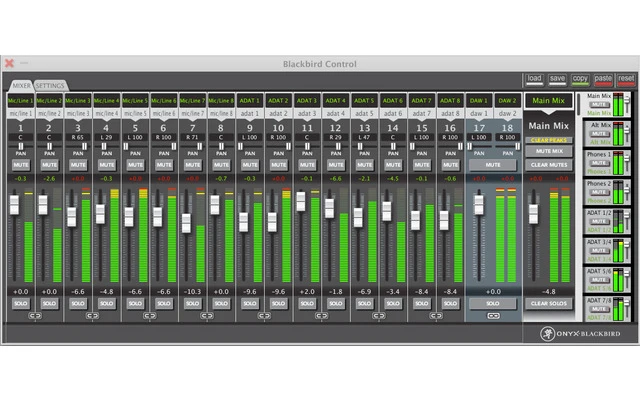Close the Blackbird Control window
Screen dimensions: 640x400
9,63
